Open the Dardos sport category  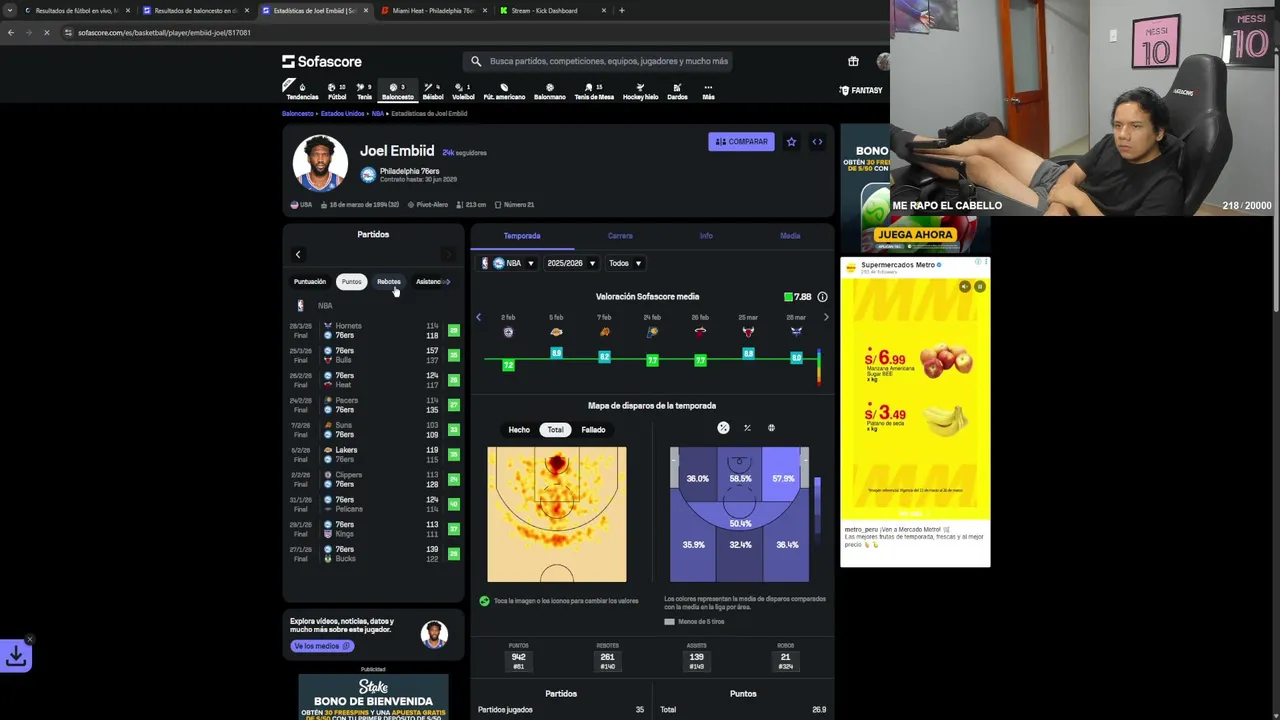tap(677, 91)
